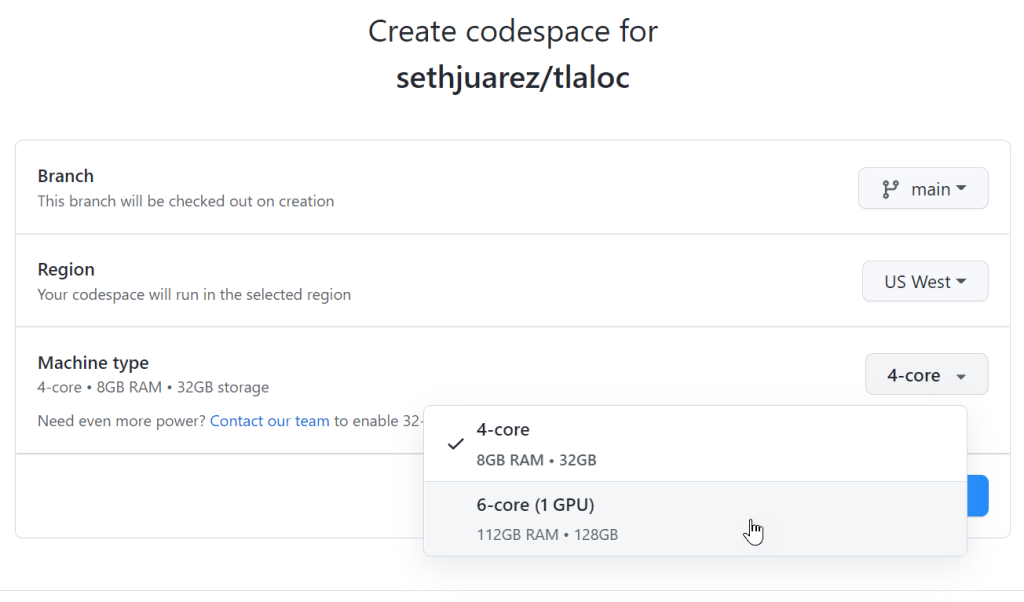Image resolution: width=1024 pixels, height=602 pixels.
Task: Click the Create codespace for heading
Action: click(x=512, y=31)
